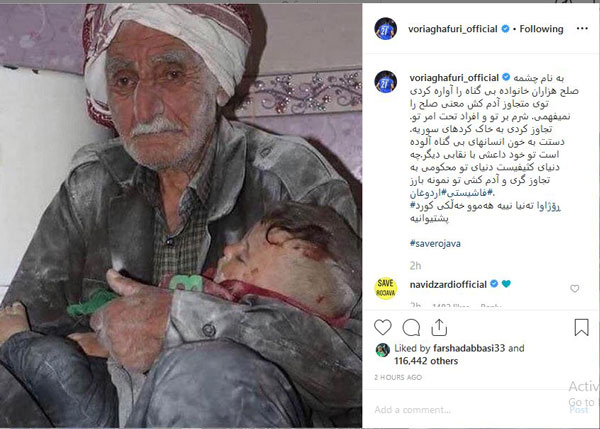
Task: Click the verified badge beside header username
Action: tap(505, 29)
